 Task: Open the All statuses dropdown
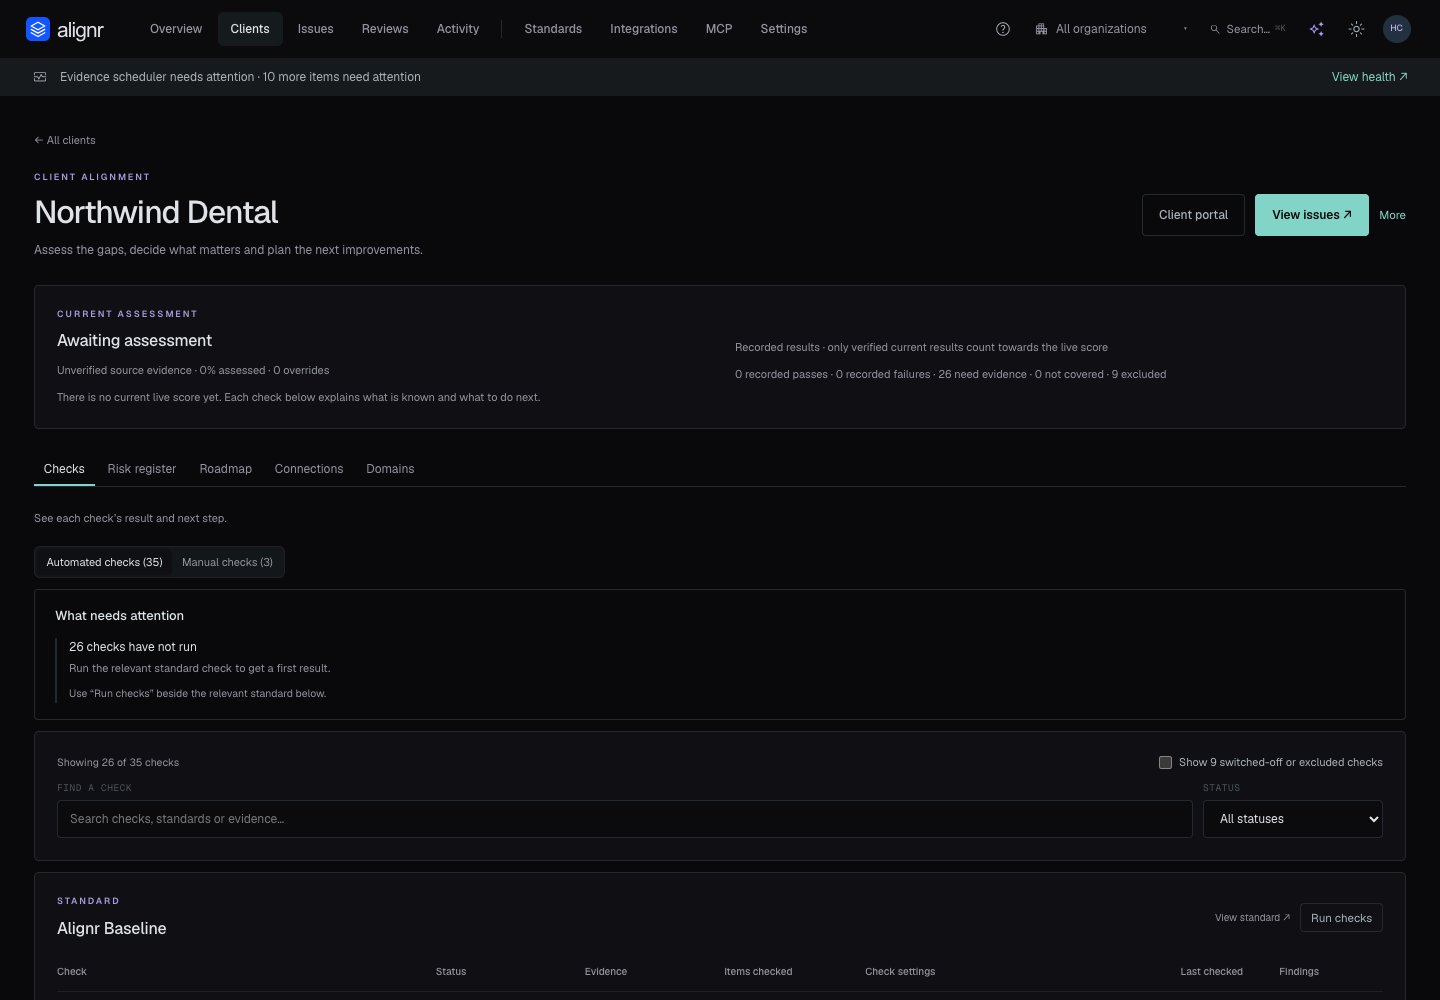pyautogui.click(x=1292, y=819)
